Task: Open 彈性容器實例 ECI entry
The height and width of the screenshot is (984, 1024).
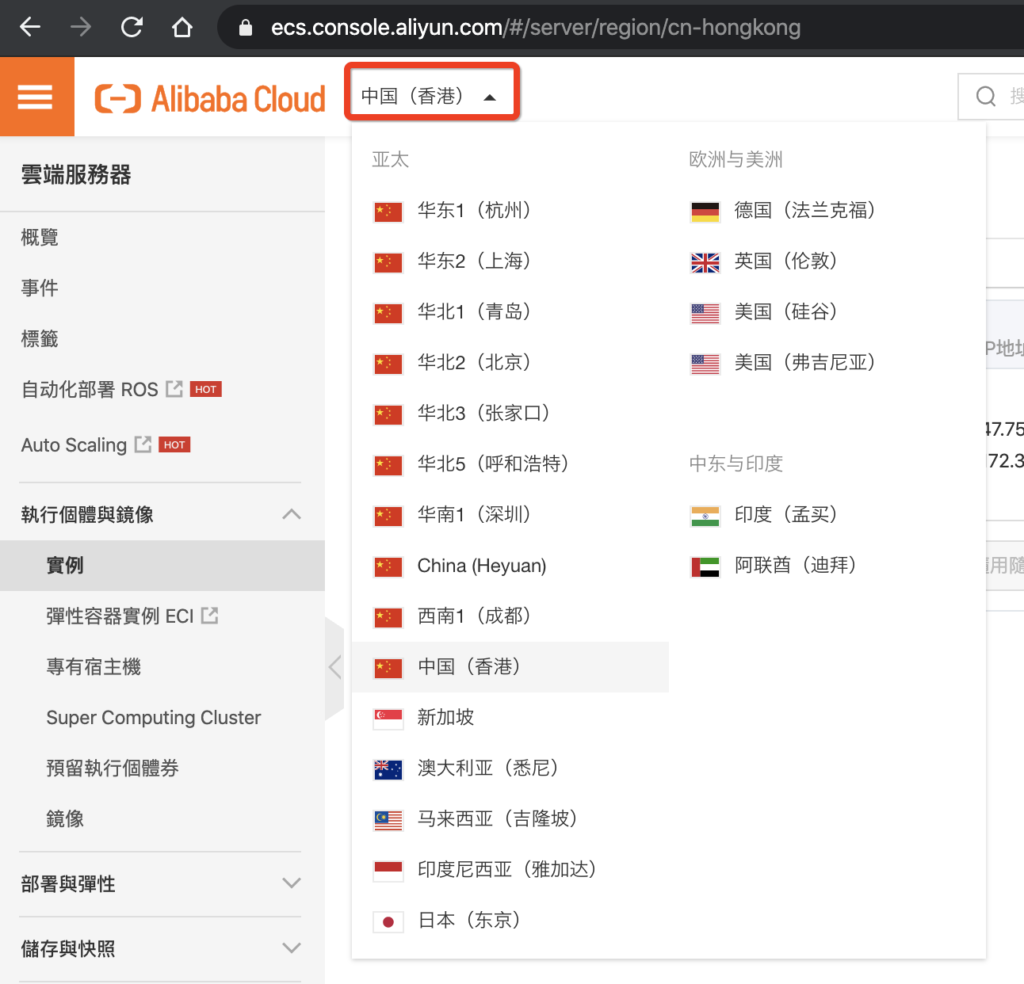Action: tap(120, 616)
